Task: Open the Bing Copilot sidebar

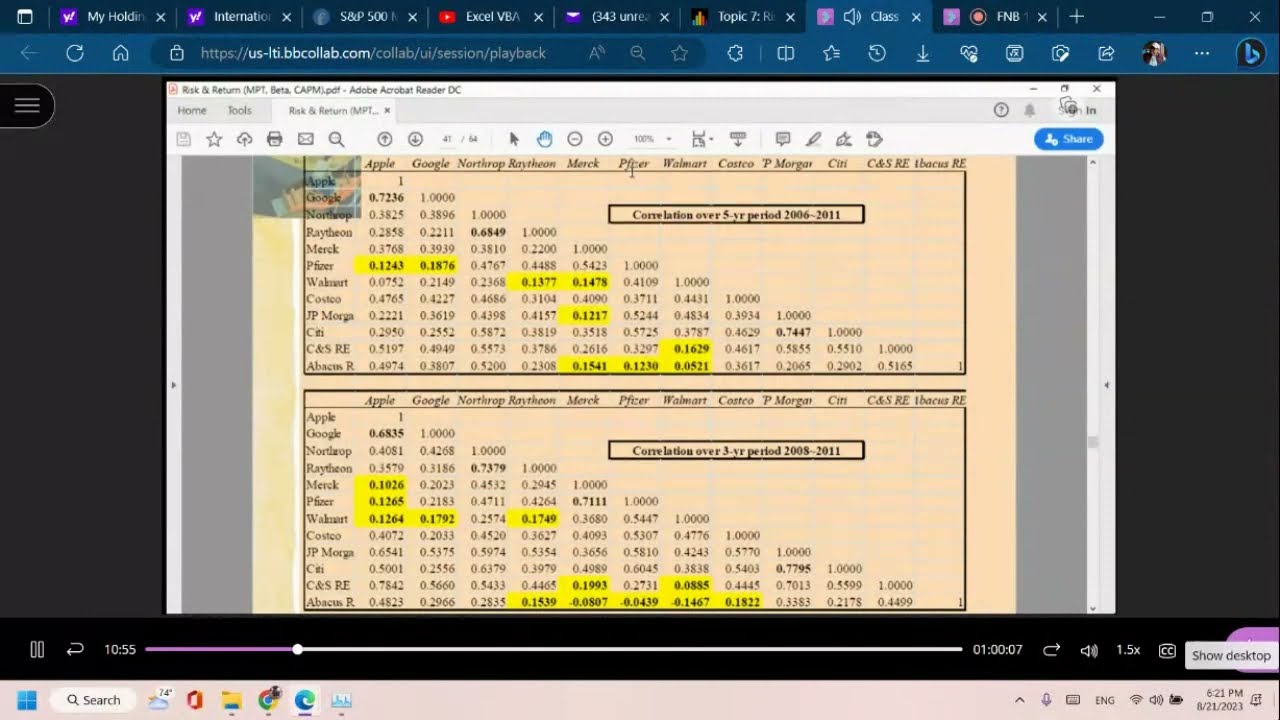Action: click(1250, 54)
